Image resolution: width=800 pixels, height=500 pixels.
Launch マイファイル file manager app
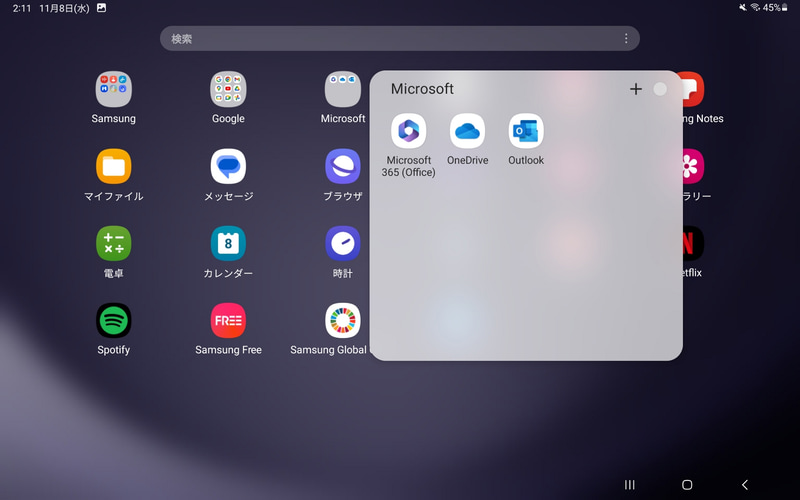click(x=113, y=166)
